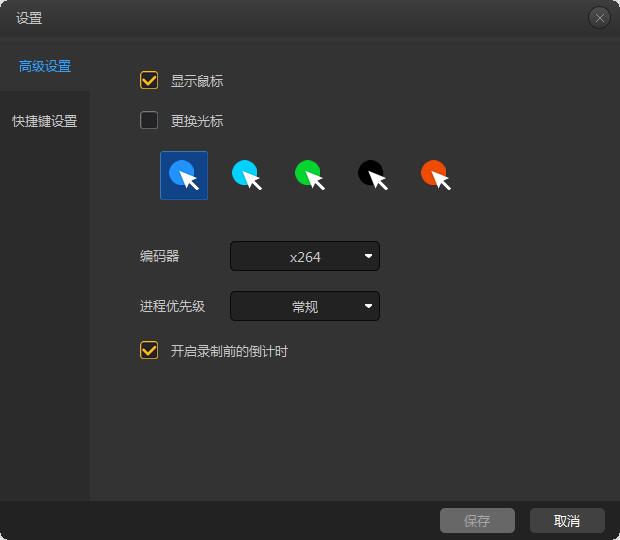Open the 编码器 x264 dropdown
Screen dimensions: 620x540
pos(305,256)
